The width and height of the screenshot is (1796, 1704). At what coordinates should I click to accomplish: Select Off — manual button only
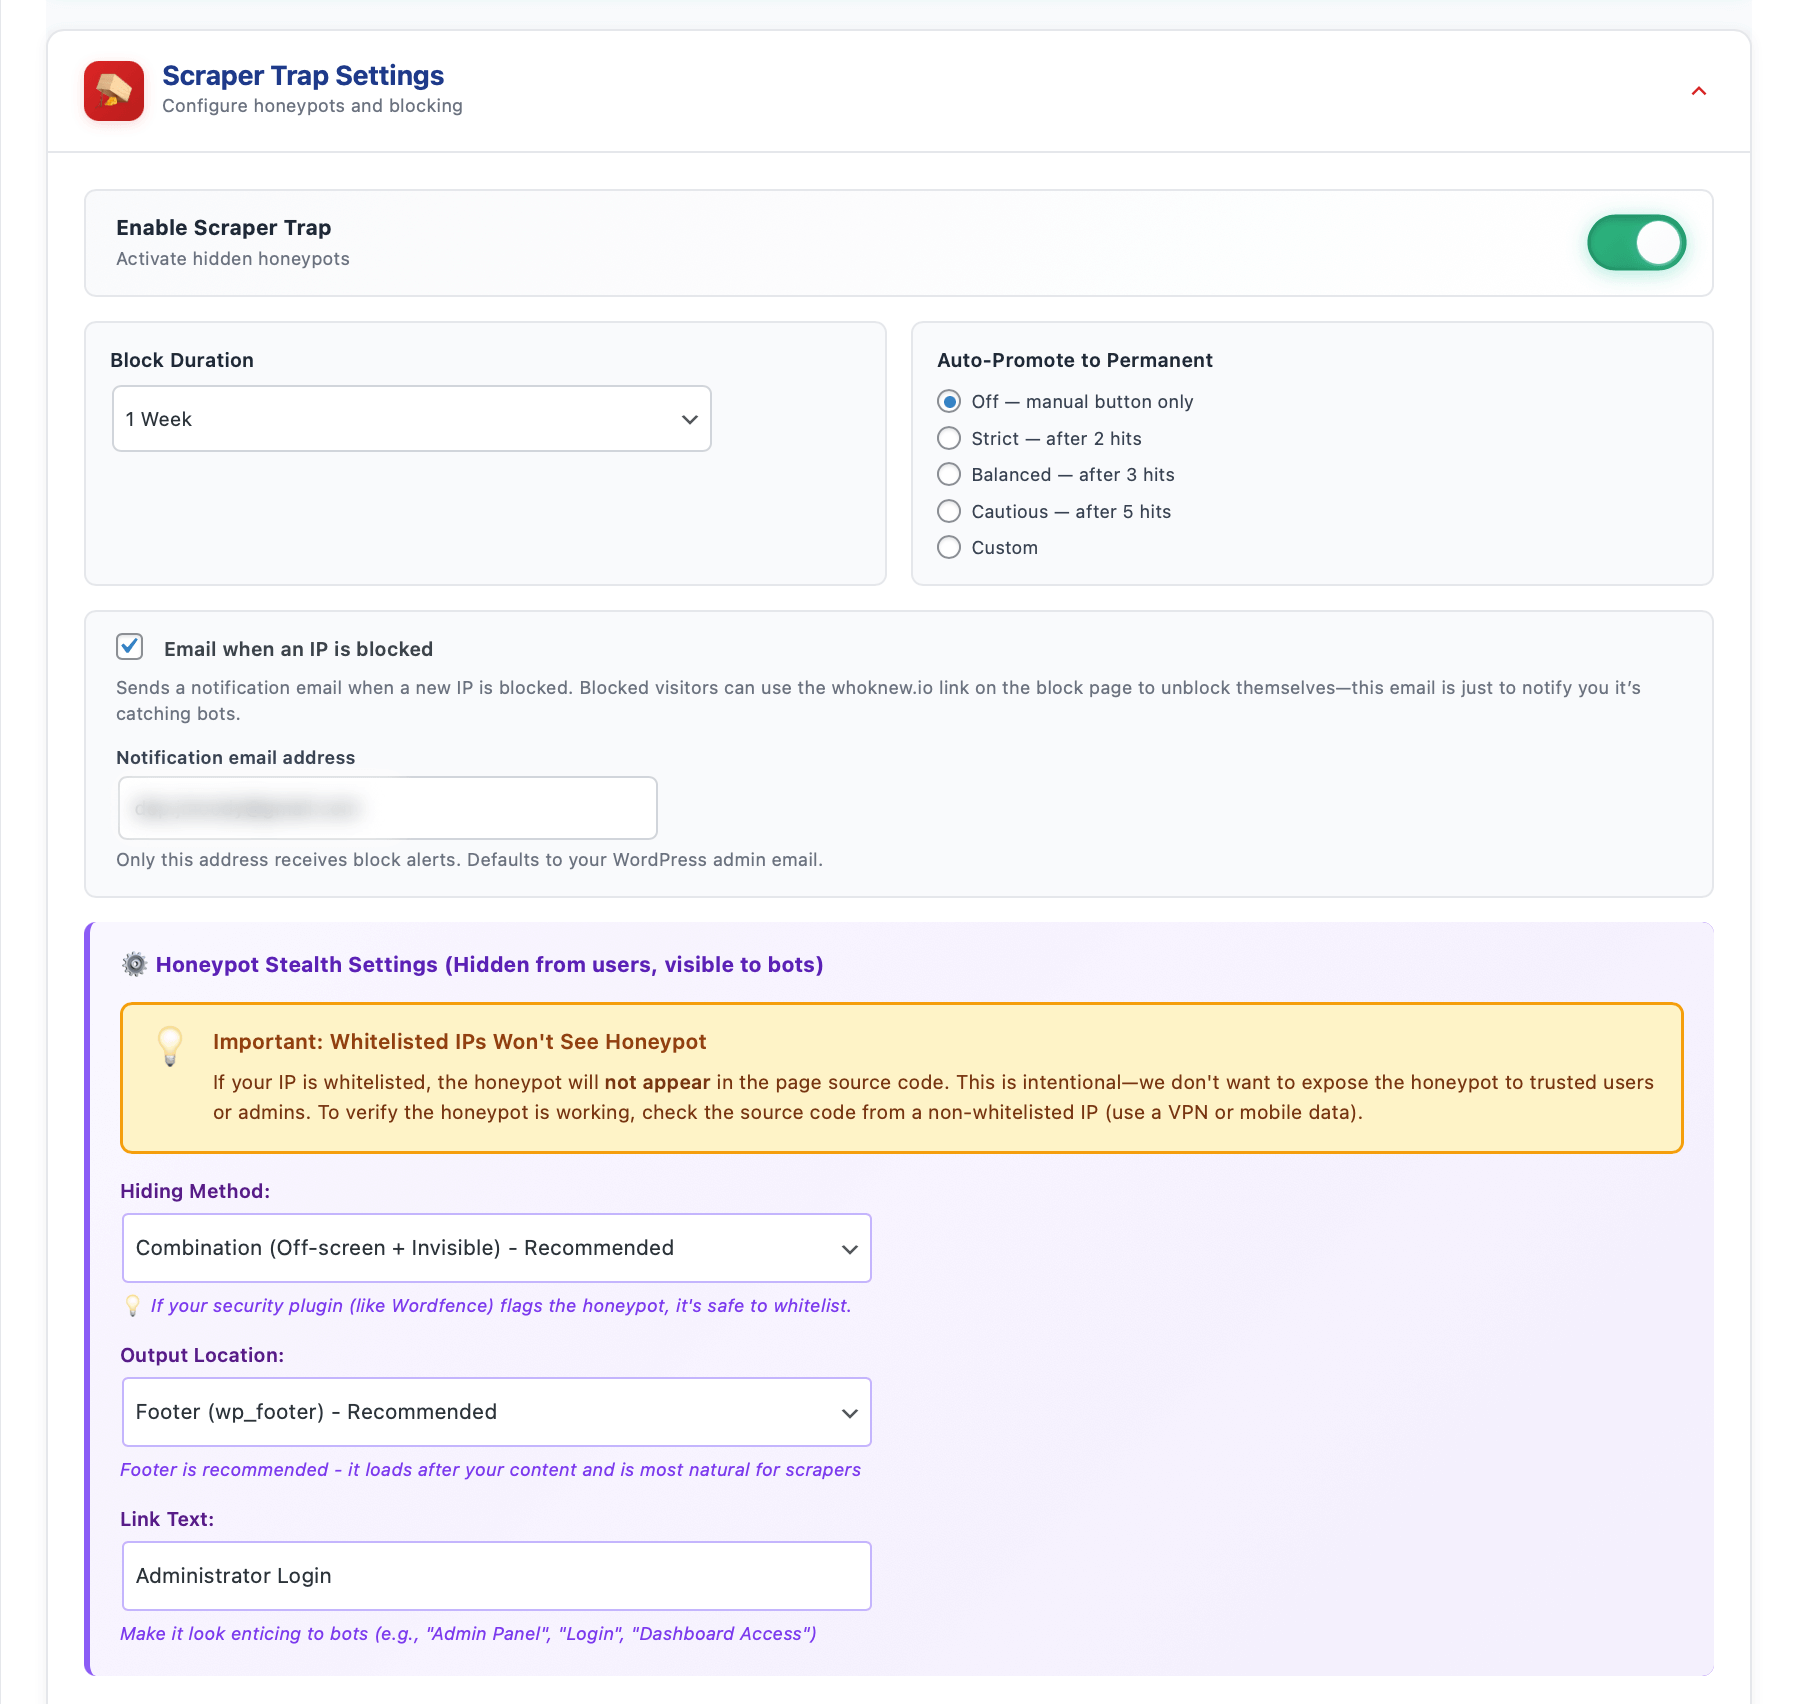click(x=948, y=401)
